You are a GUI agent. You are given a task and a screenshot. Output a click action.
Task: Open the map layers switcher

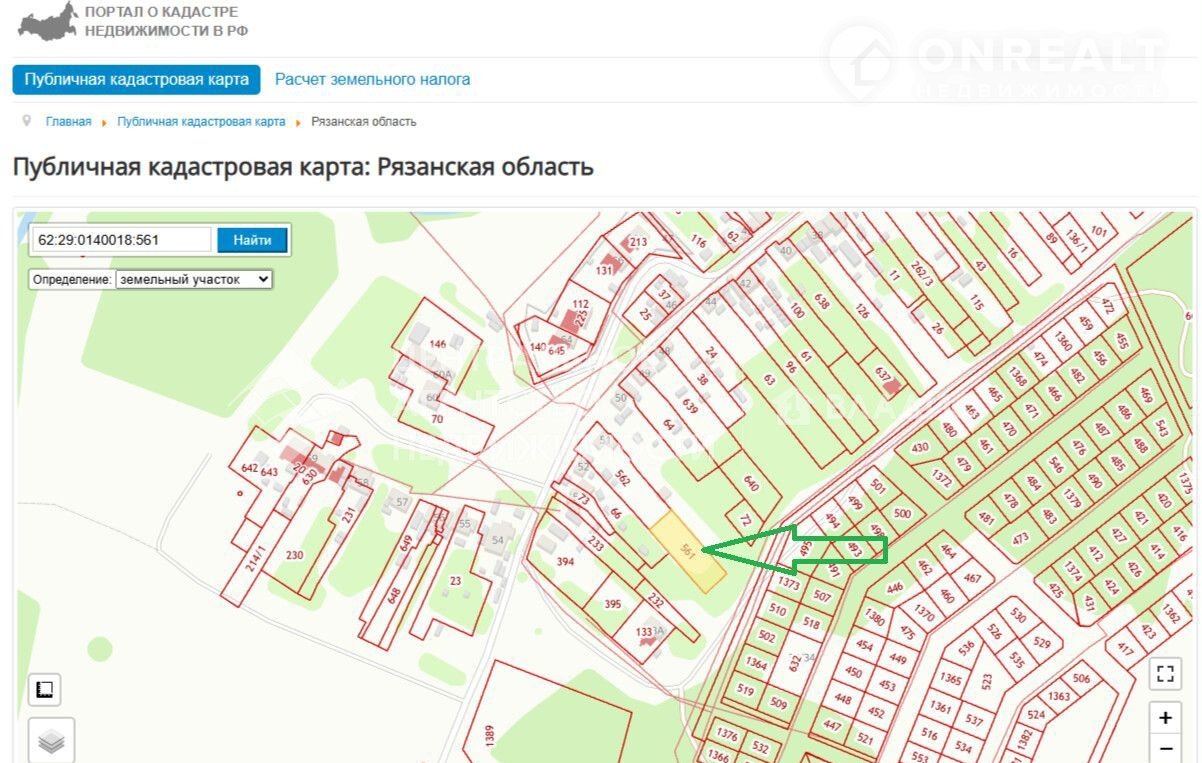51,741
